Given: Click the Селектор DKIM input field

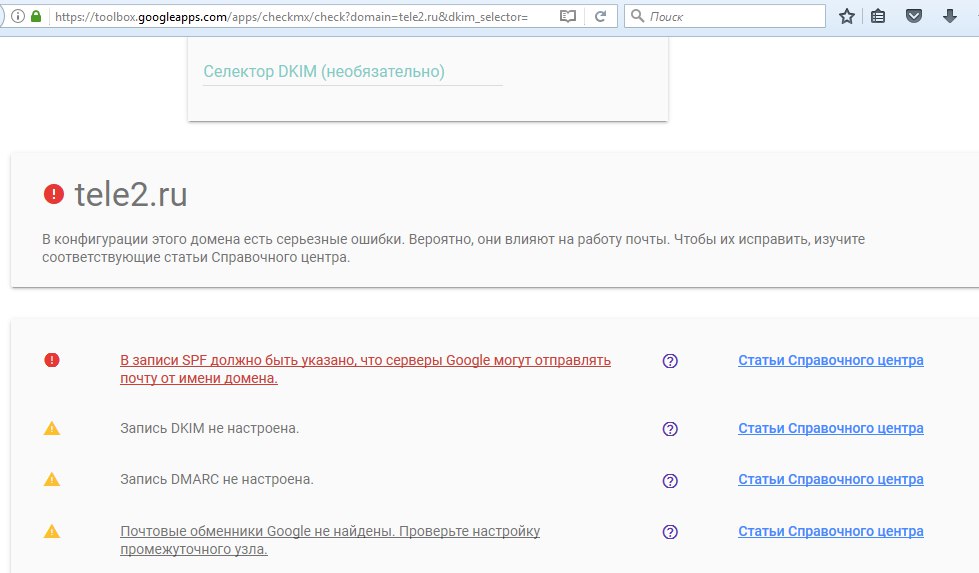Looking at the screenshot, I should [x=353, y=72].
